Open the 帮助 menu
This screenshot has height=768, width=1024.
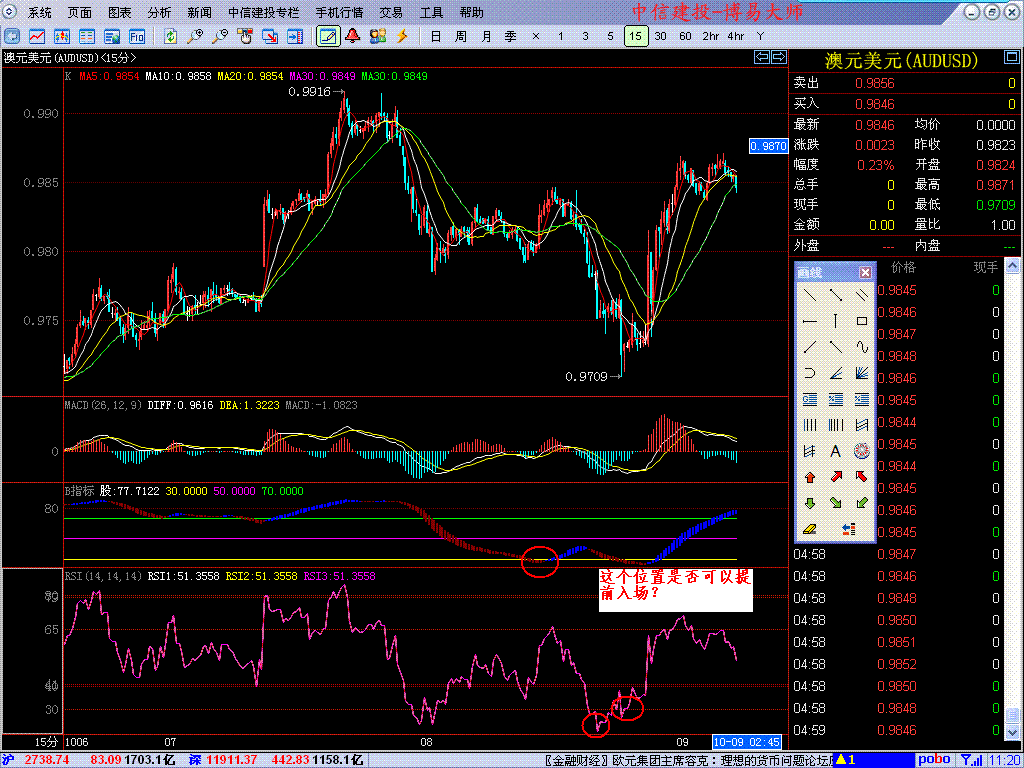tap(472, 12)
